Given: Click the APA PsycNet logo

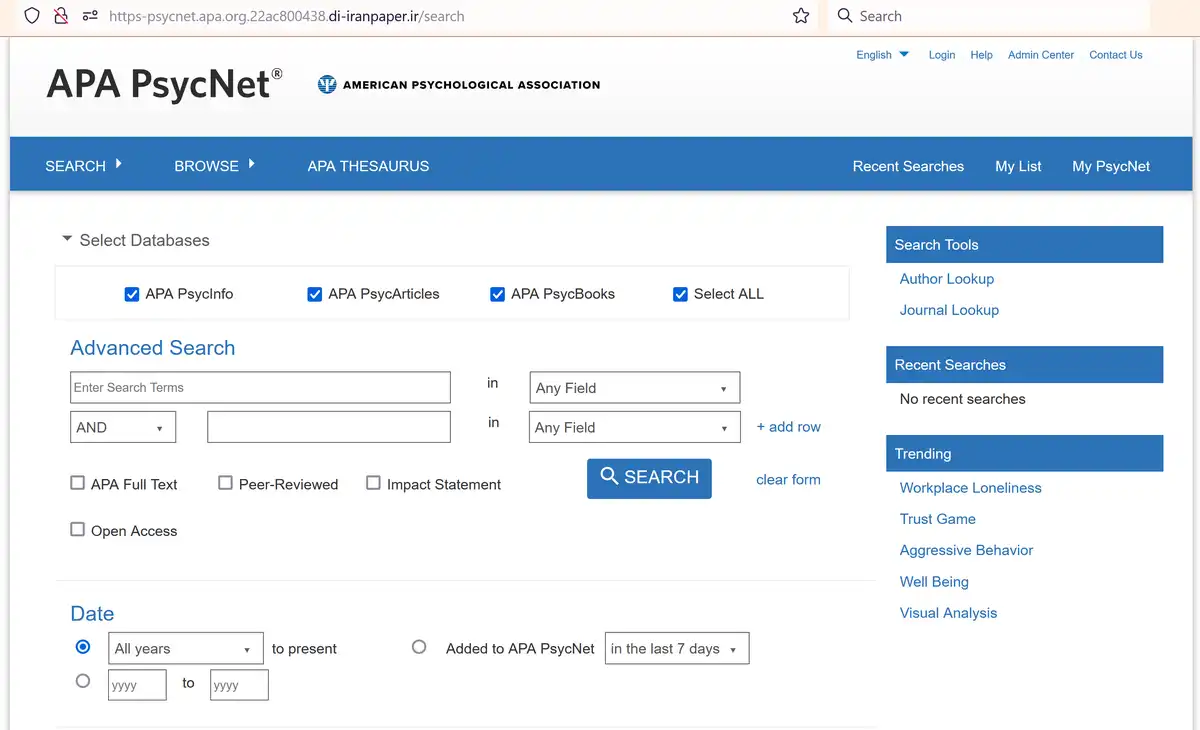Looking at the screenshot, I should (x=163, y=85).
